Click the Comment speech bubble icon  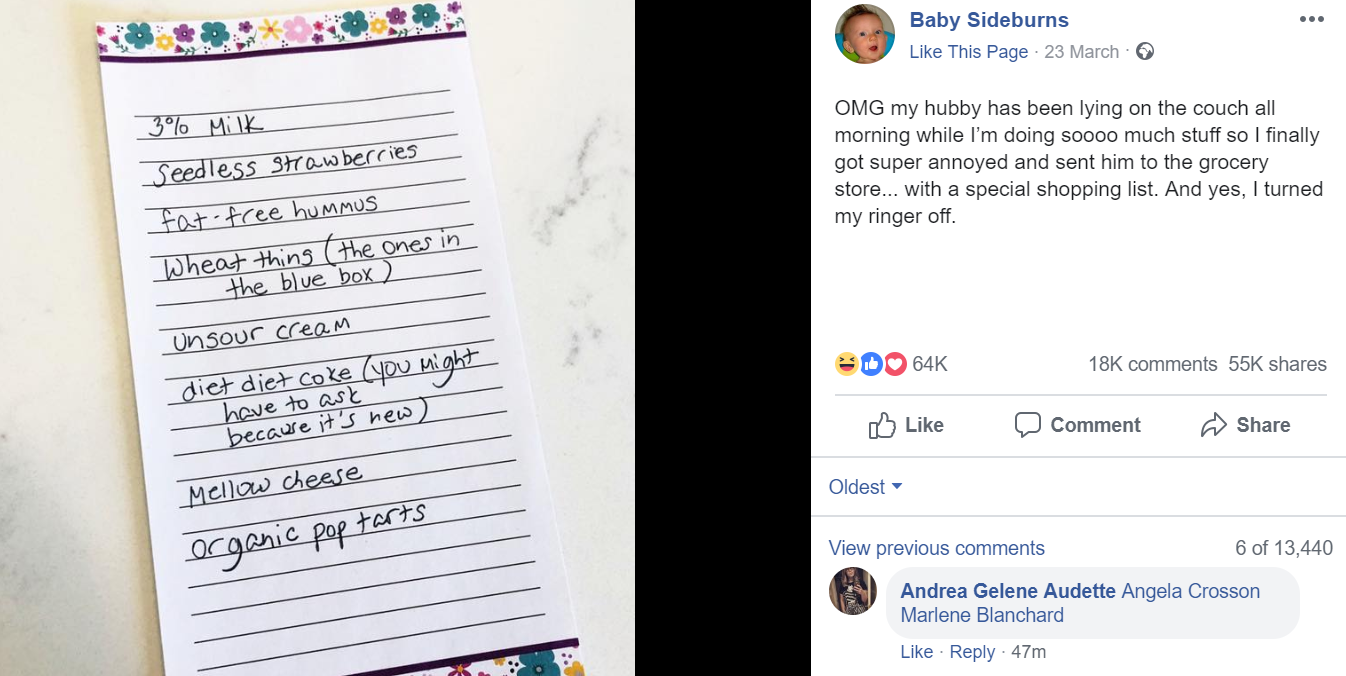click(1027, 425)
